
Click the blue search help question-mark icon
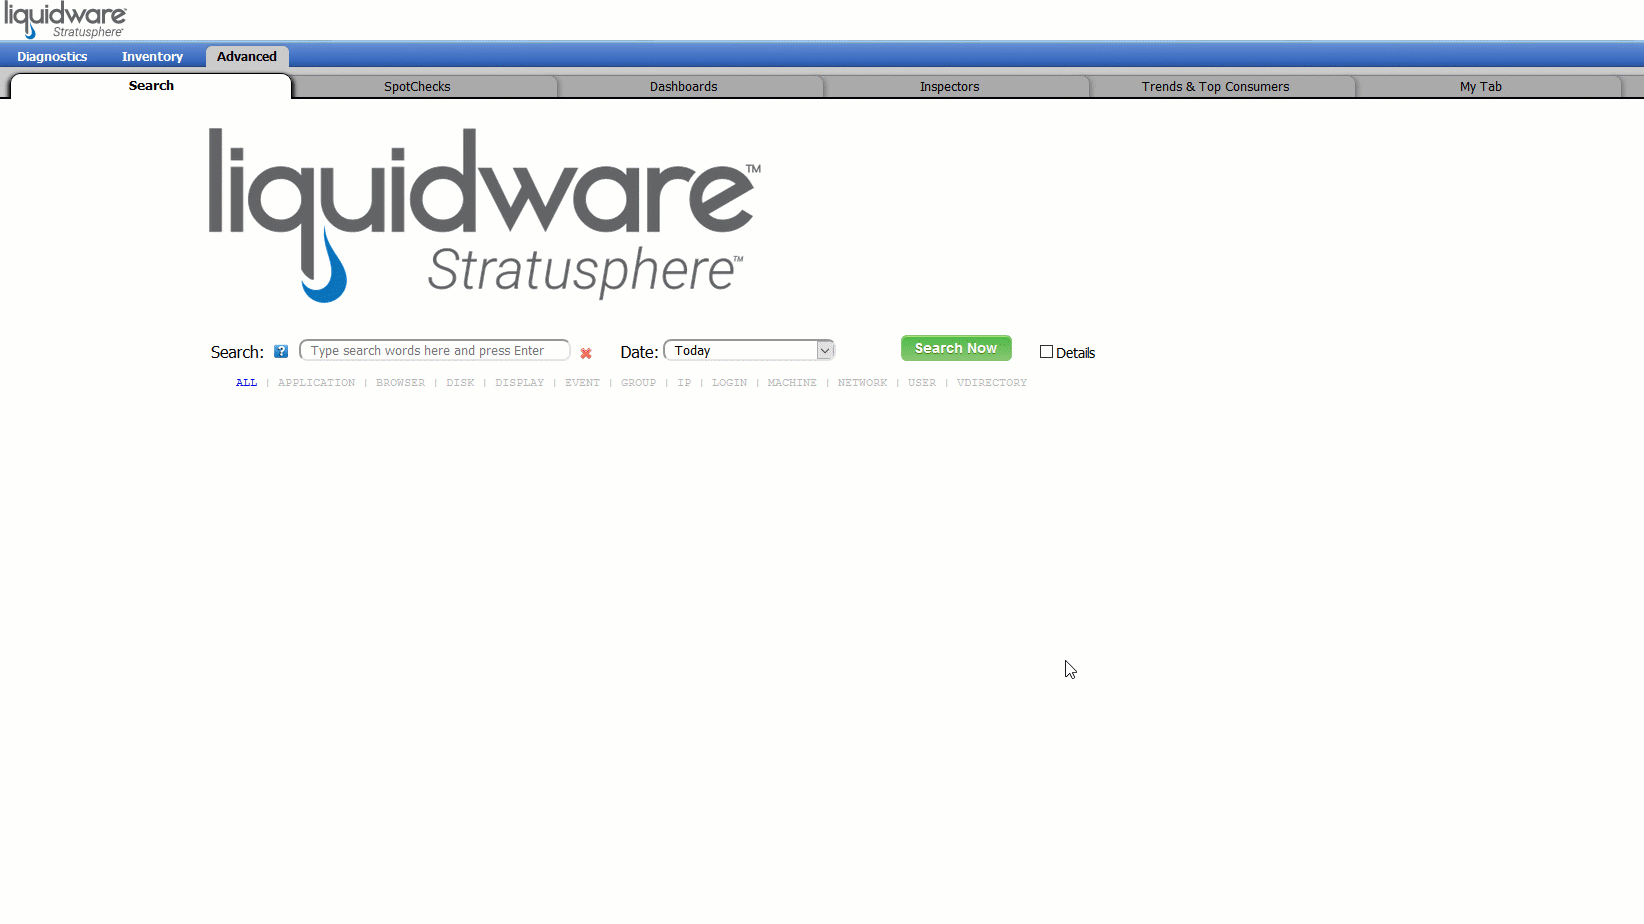281,351
